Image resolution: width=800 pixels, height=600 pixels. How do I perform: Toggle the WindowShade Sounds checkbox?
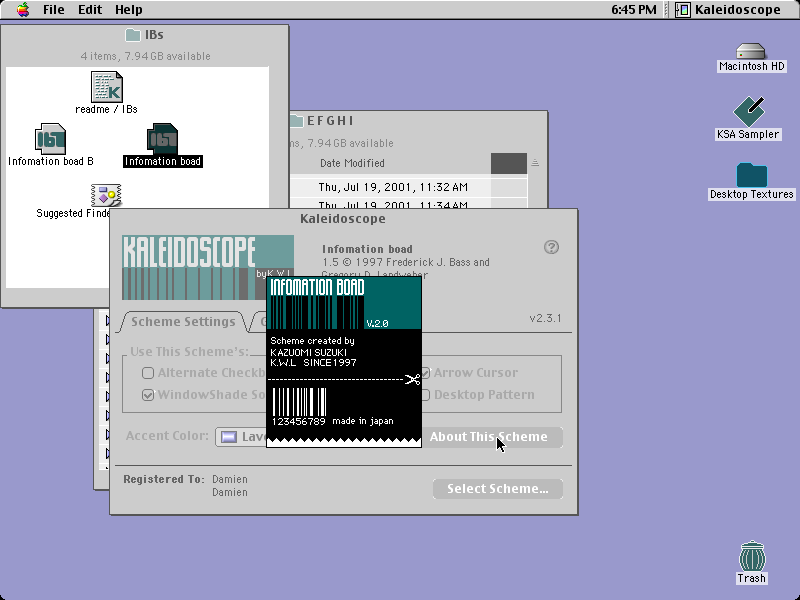coord(148,395)
